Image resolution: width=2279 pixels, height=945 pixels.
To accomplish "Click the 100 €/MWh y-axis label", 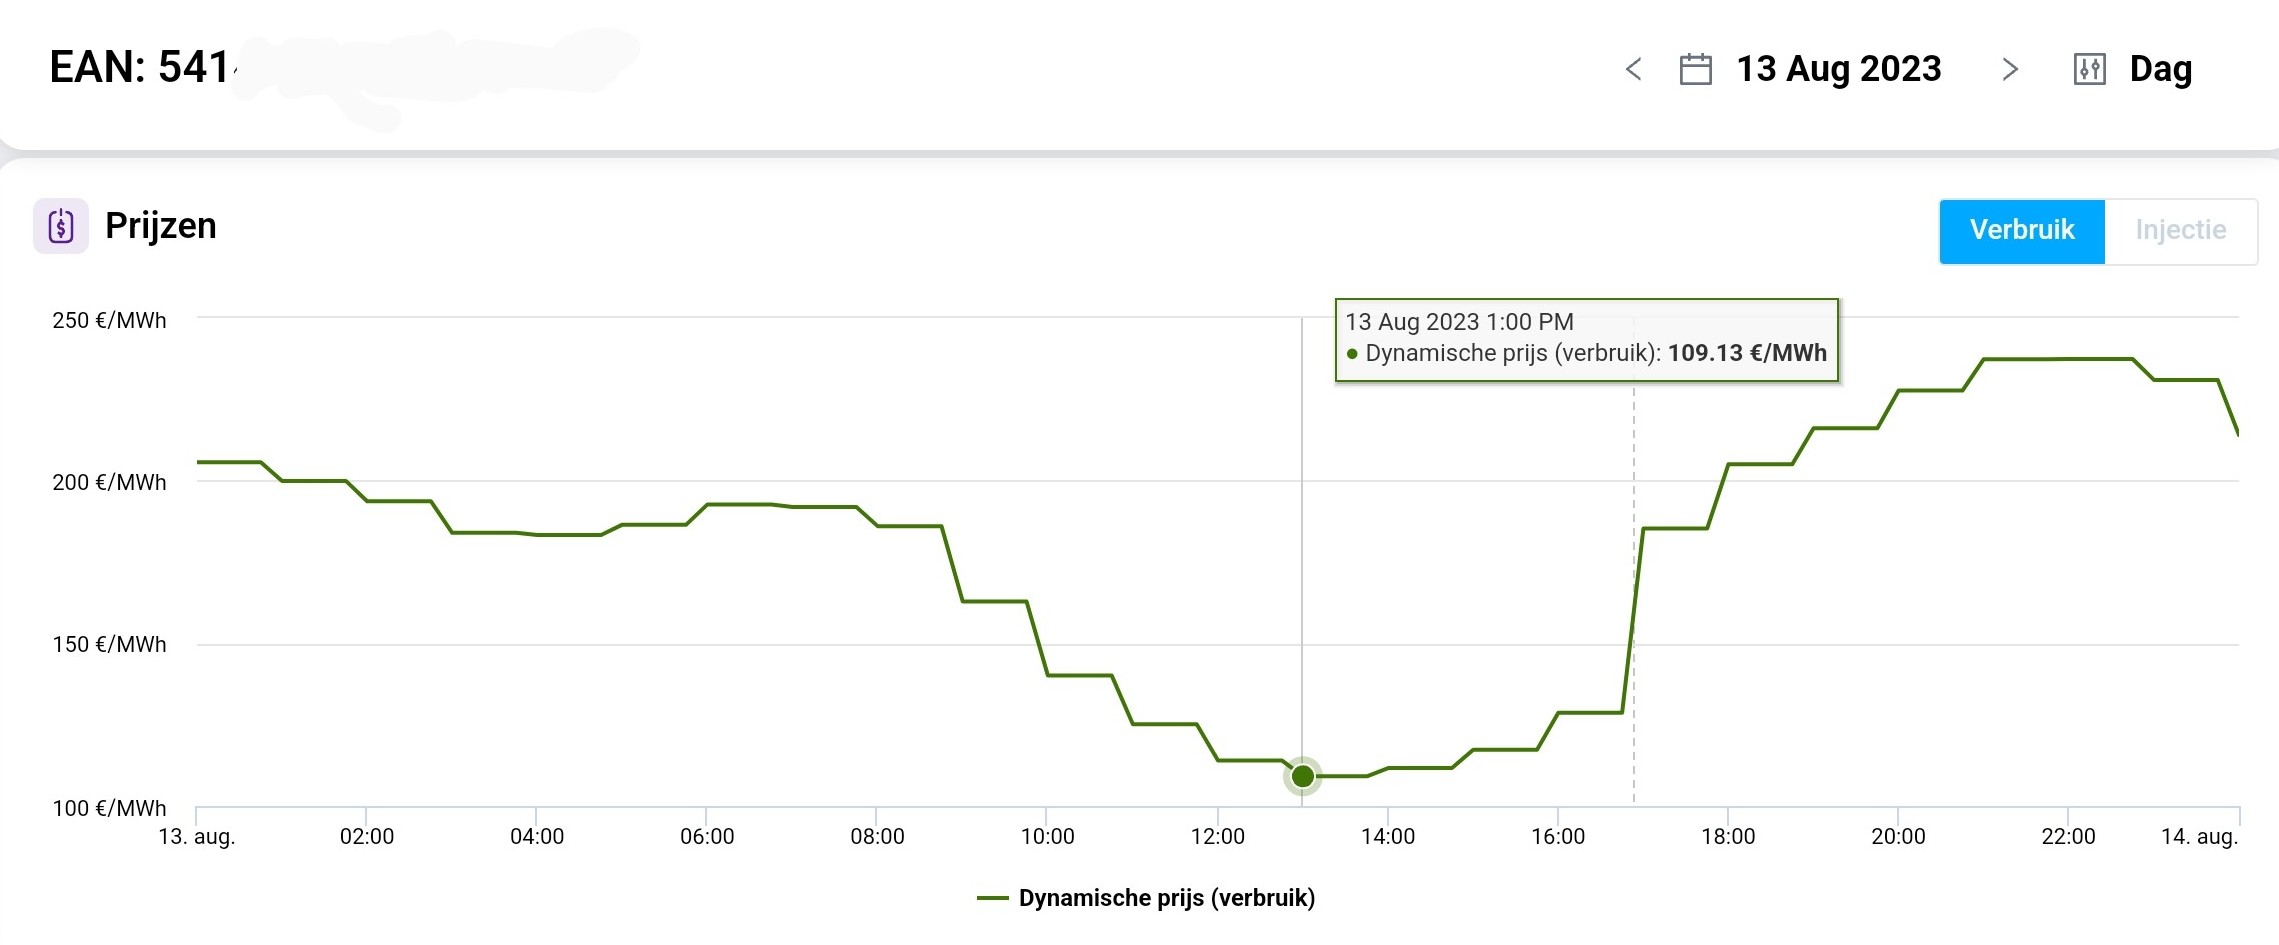I will click(109, 808).
